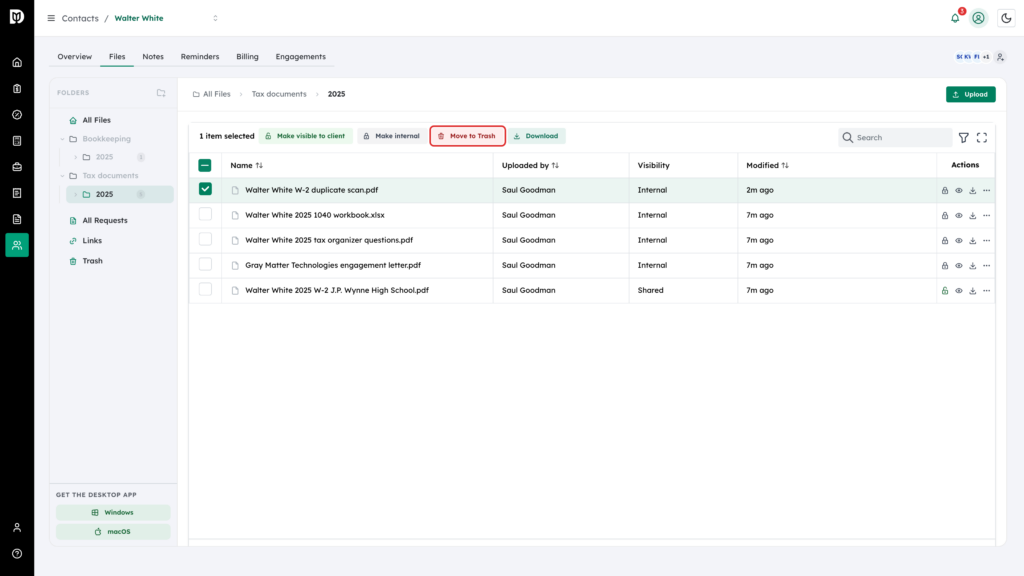Click lock icon for 1040 workbook.xlsx row

click(x=944, y=216)
